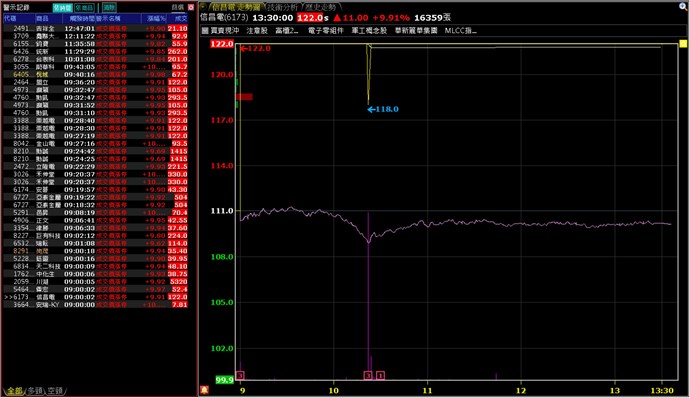Open the round menu icon beside 走勢圖 tab
The image size is (690, 398).
point(203,7)
